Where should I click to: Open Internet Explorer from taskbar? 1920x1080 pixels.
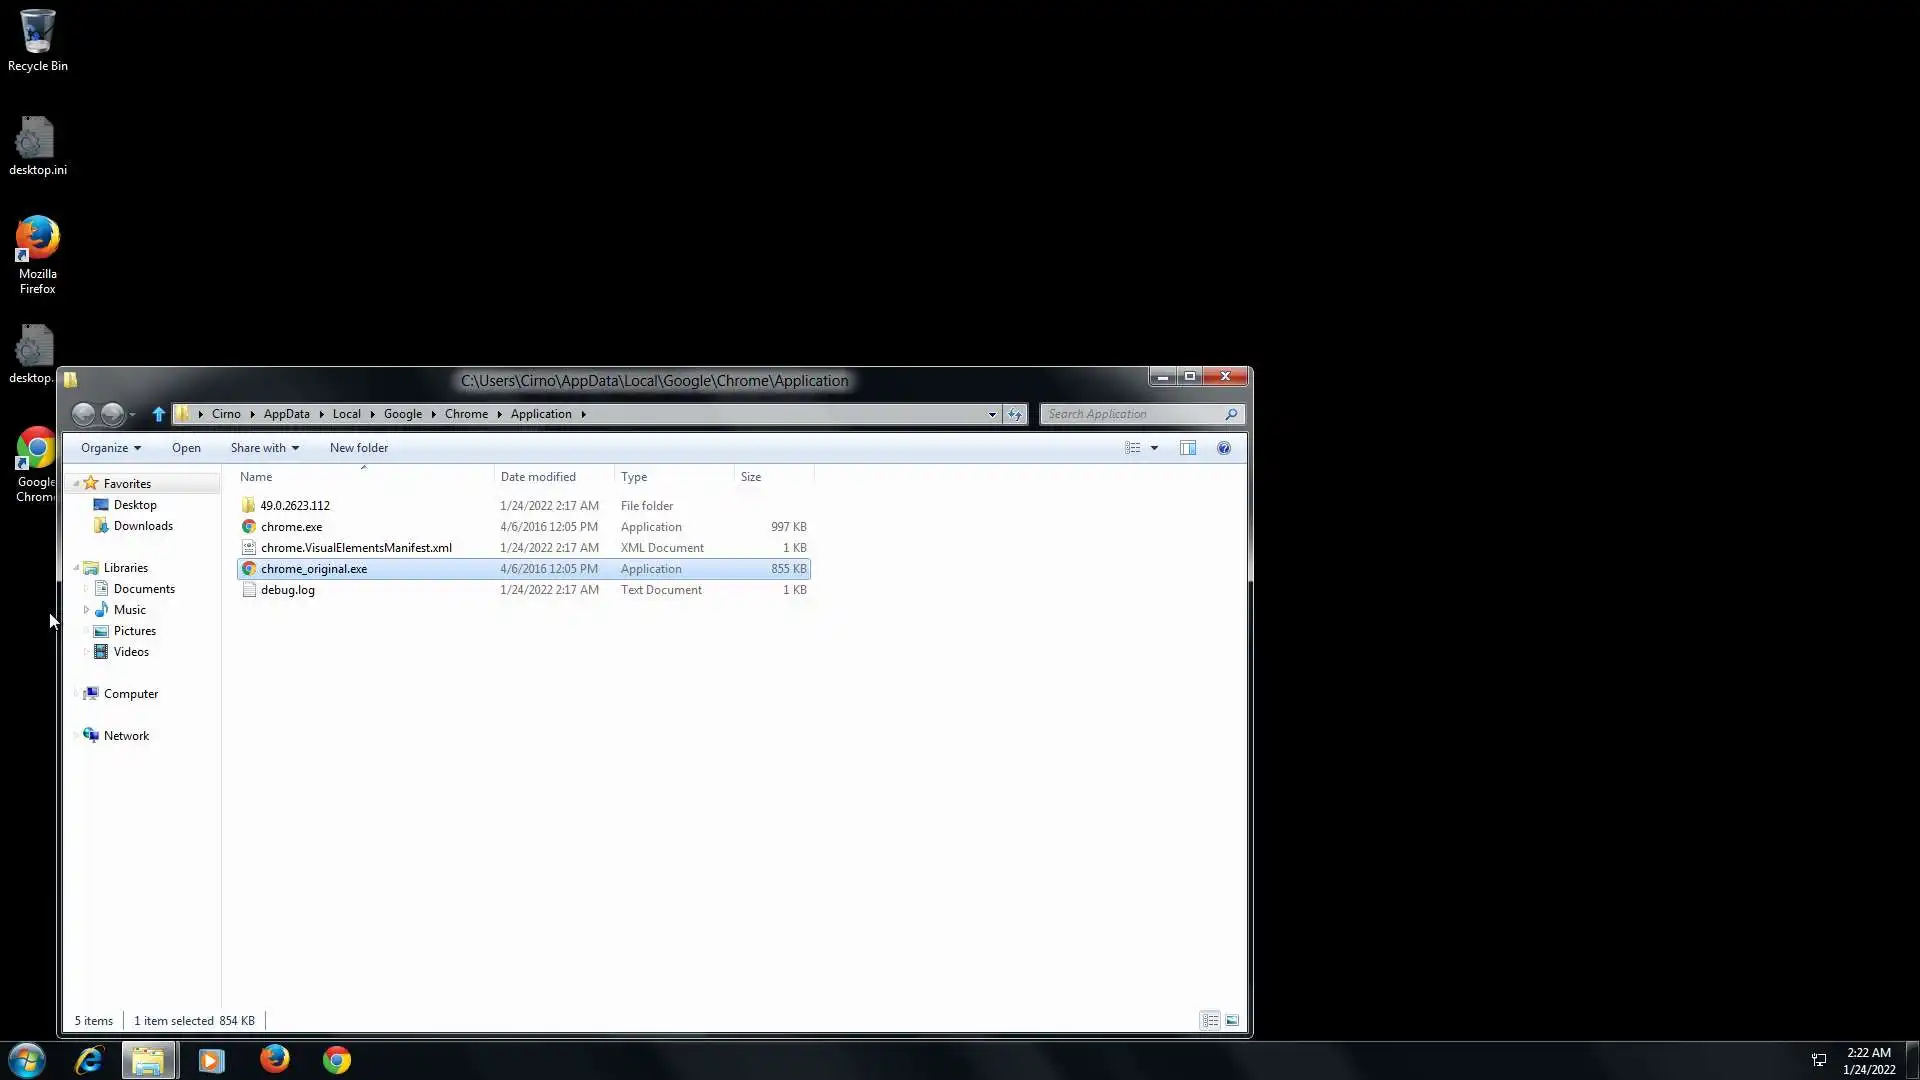click(x=89, y=1060)
